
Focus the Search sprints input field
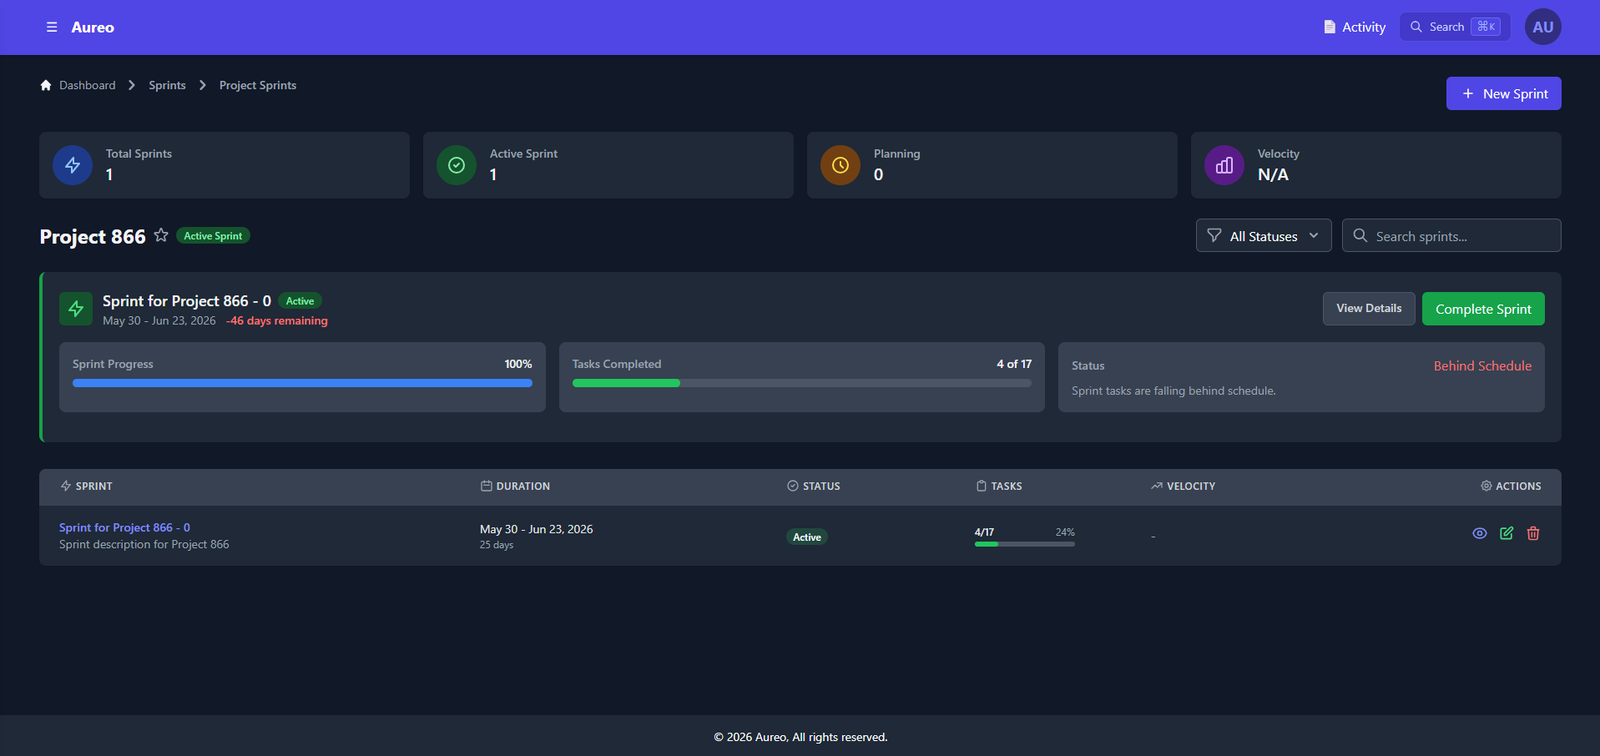tap(1451, 235)
